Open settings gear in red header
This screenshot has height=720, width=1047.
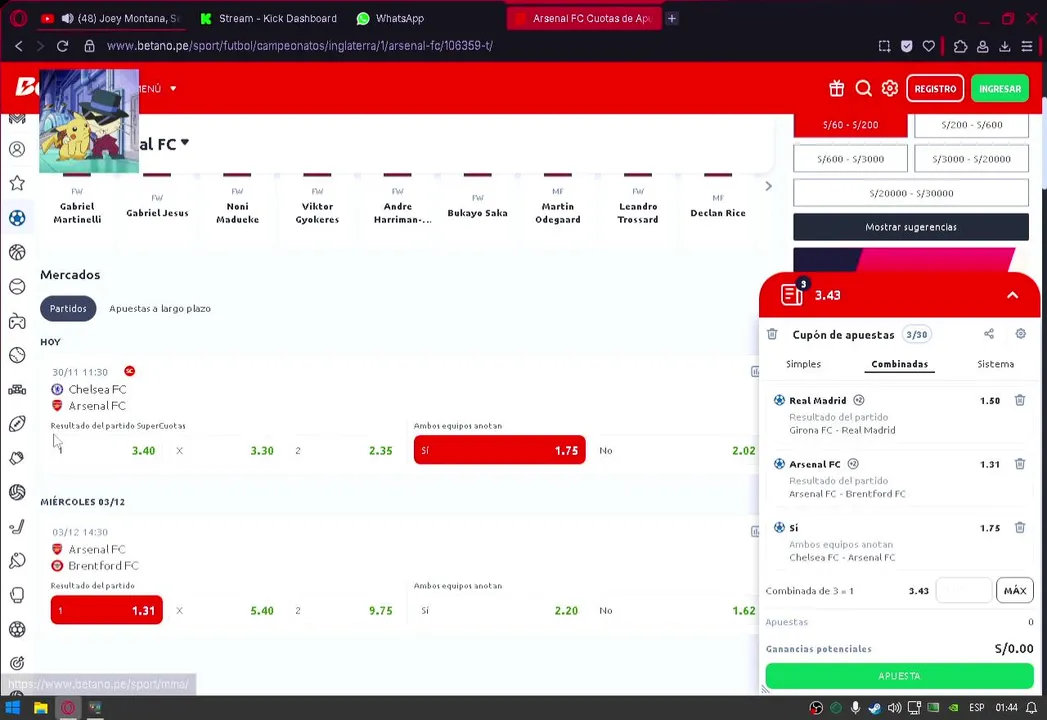tap(889, 88)
